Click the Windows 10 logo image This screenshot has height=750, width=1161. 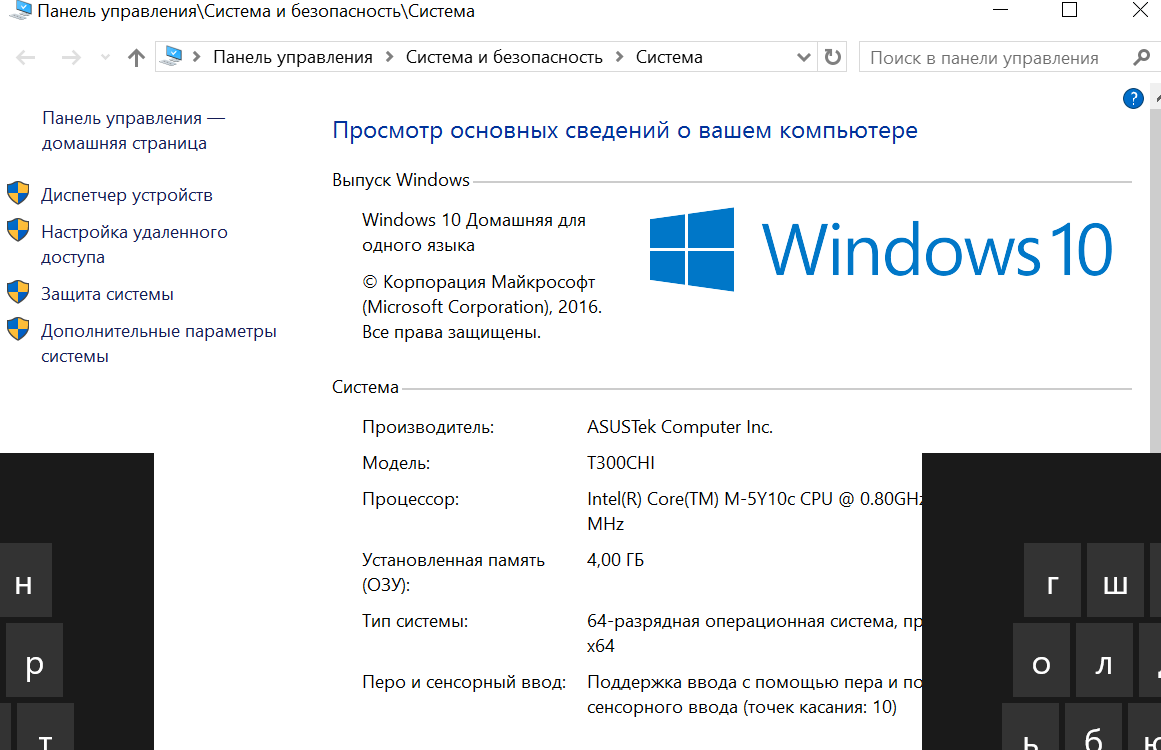(880, 250)
